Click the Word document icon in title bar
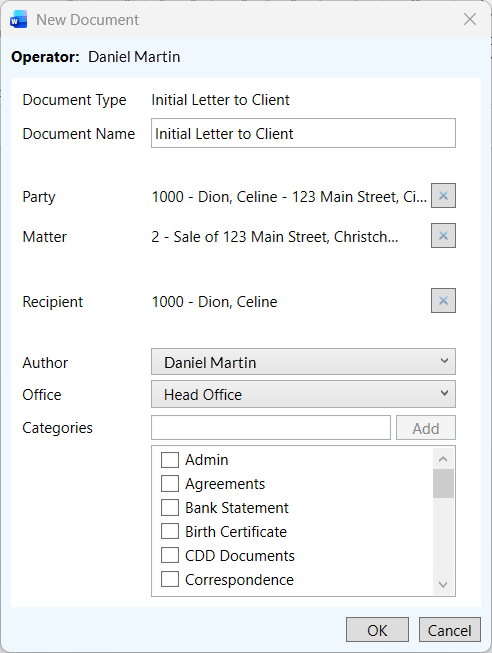492x653 pixels. pos(18,20)
